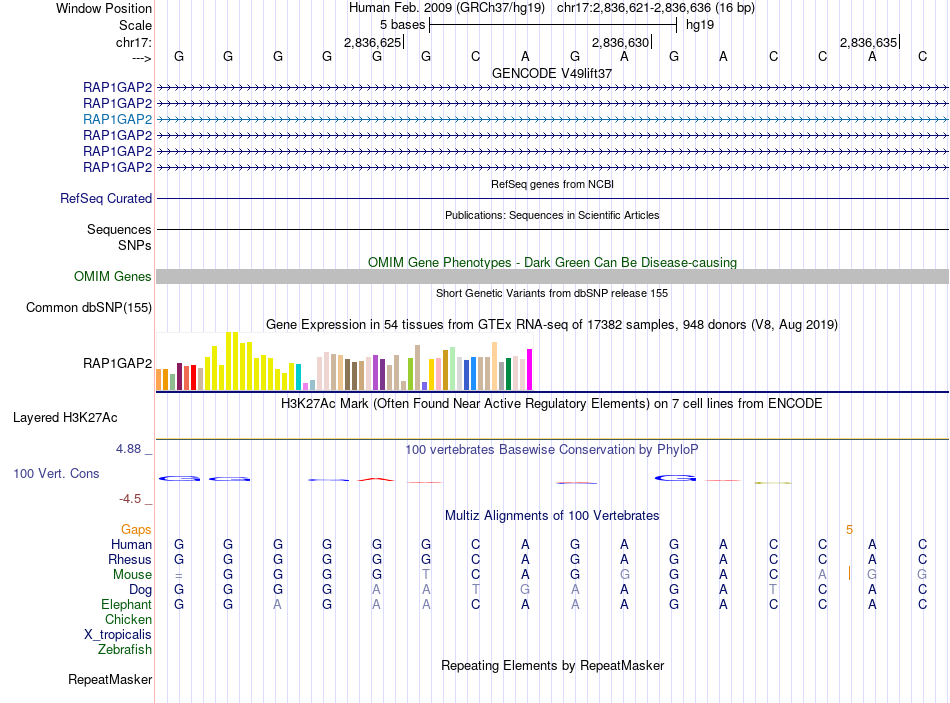950x703 pixels.
Task: Click the 5 bases scale bar
Action: click(x=553, y=25)
